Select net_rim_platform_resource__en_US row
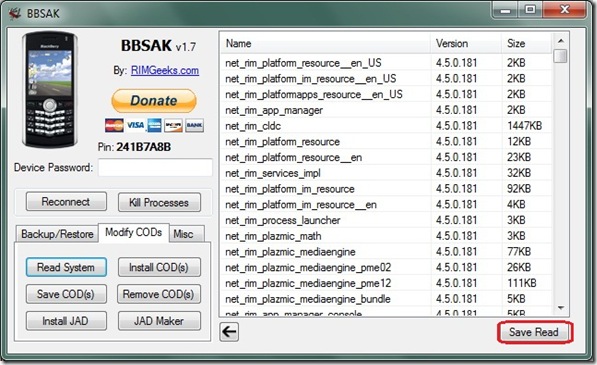597x365 pixels. coord(386,63)
